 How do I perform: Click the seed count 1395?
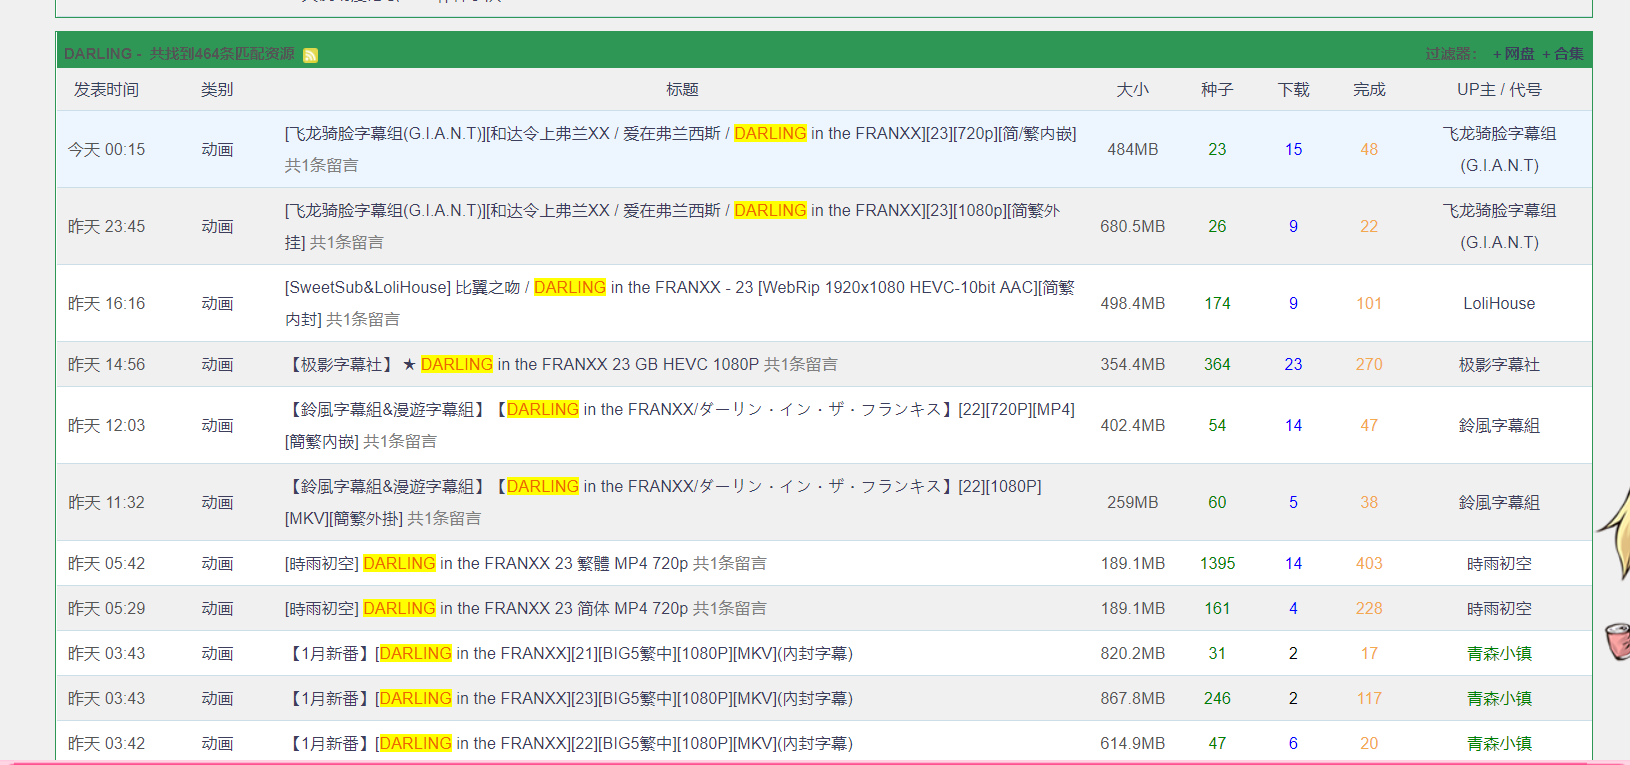(x=1217, y=564)
